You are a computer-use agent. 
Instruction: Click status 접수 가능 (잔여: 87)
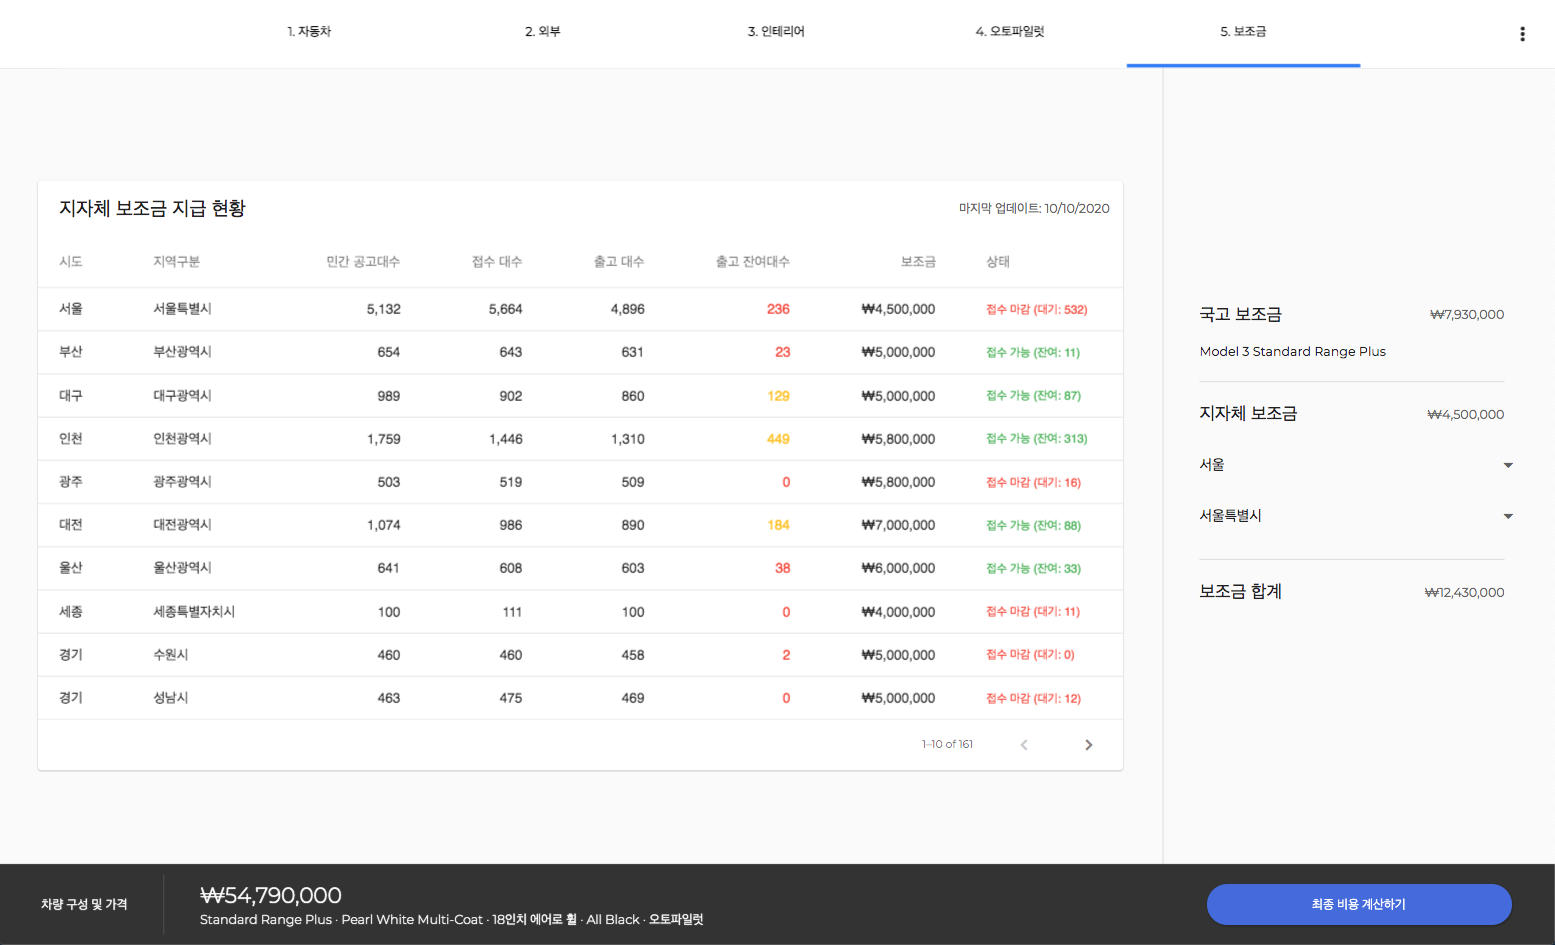[1033, 396]
